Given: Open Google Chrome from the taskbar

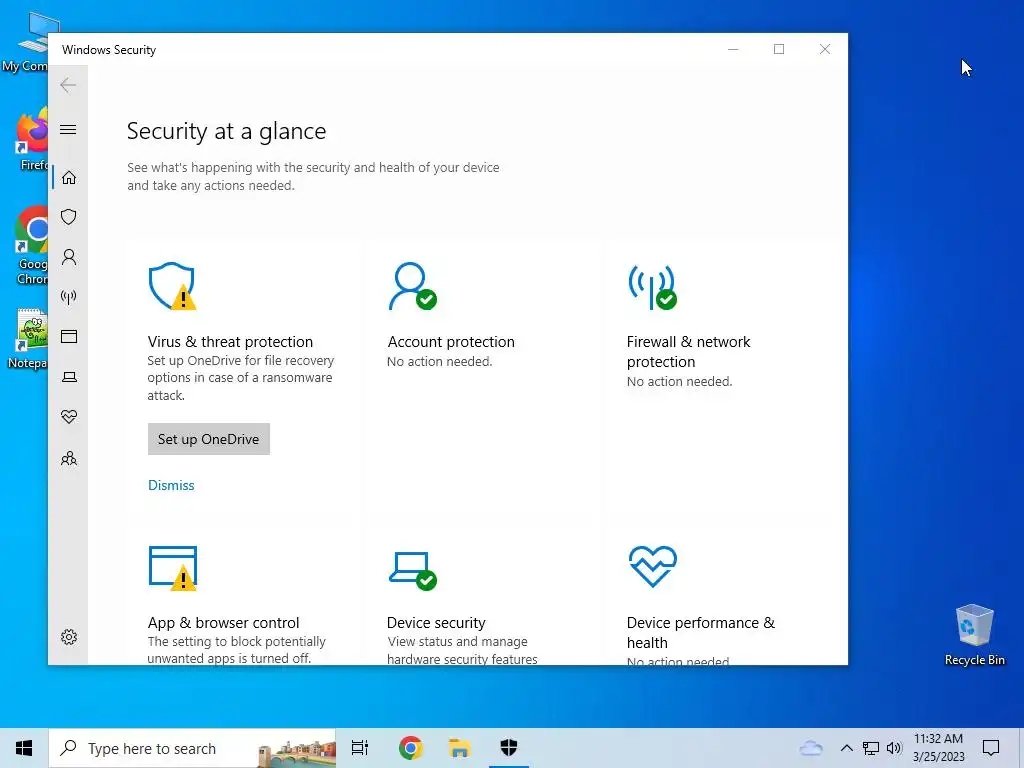Looking at the screenshot, I should 410,748.
